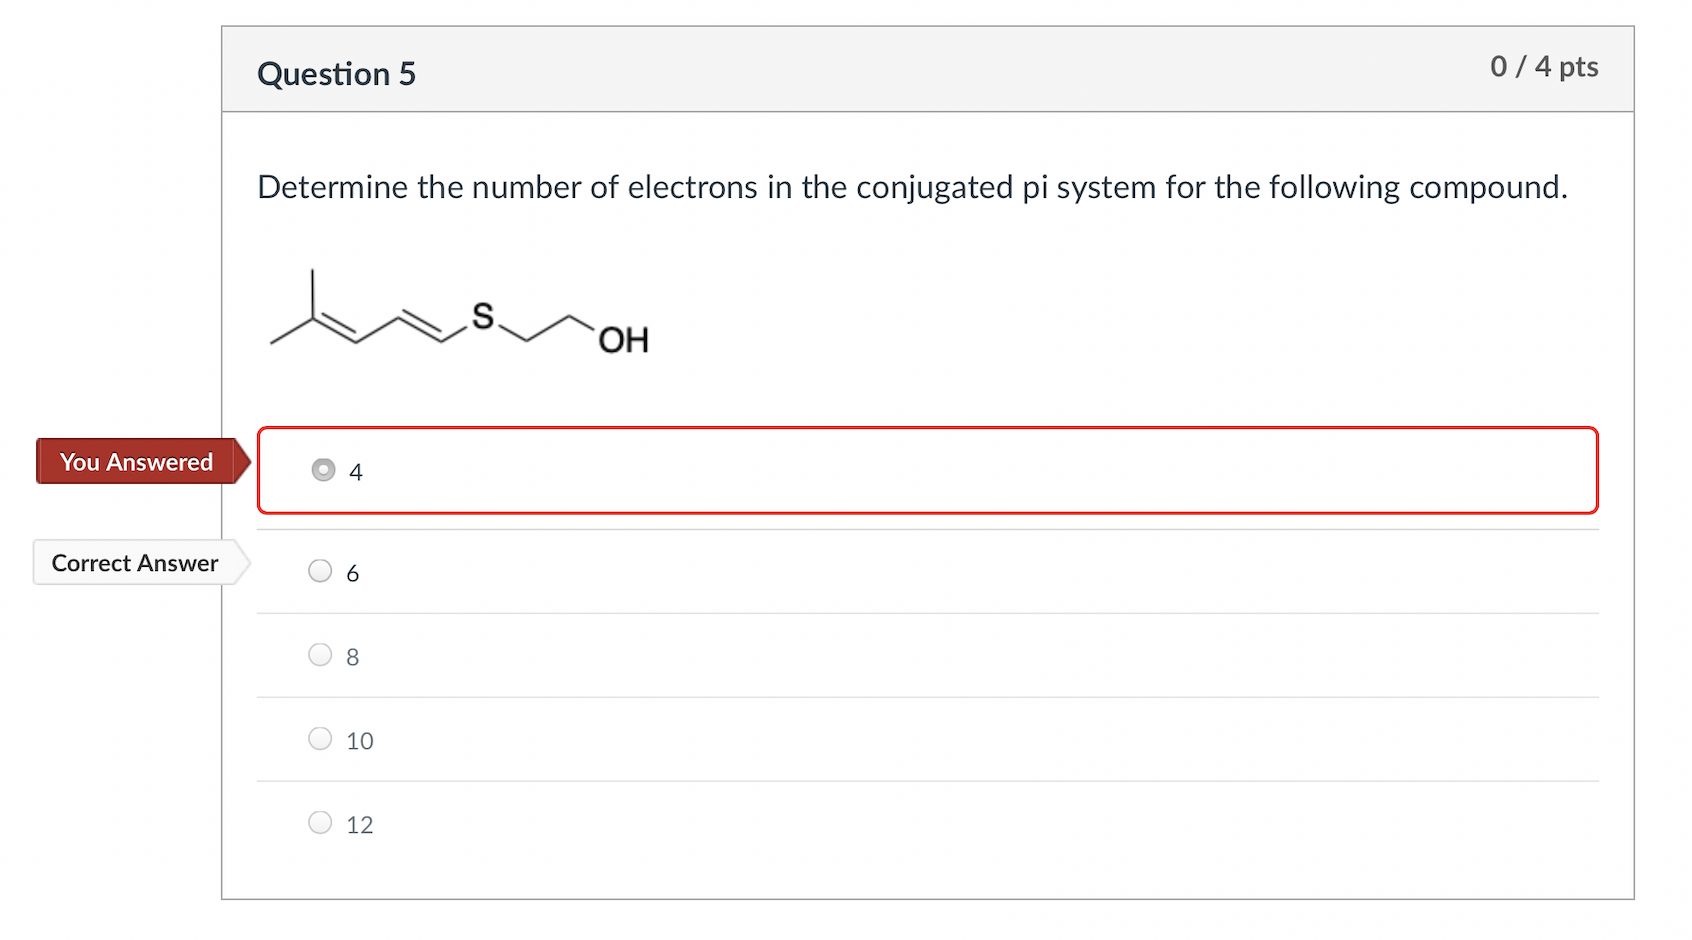Select the radio button for answer 4
Viewport: 1692px width, 940px height.
(322, 470)
